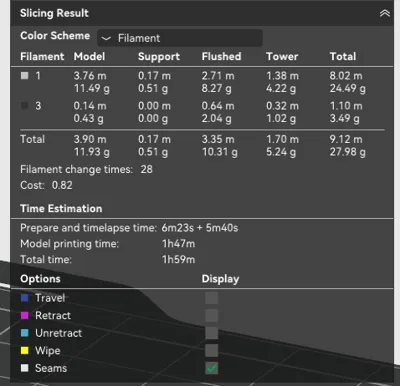
Task: Click the Wipe option label
Action: tap(48, 351)
